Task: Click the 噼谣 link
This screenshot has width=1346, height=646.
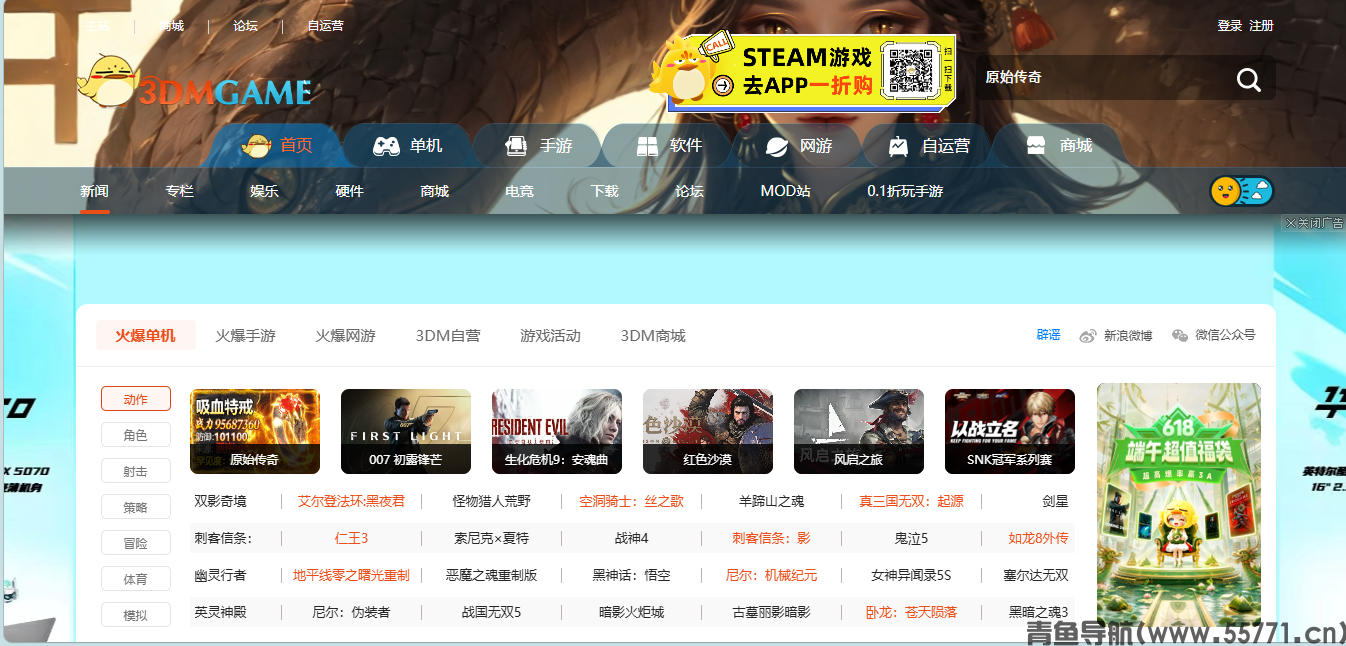Action: 1048,335
